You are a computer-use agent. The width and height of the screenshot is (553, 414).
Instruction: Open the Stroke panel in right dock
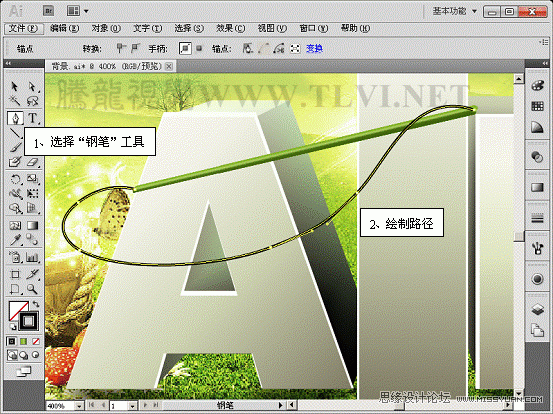pyautogui.click(x=537, y=219)
